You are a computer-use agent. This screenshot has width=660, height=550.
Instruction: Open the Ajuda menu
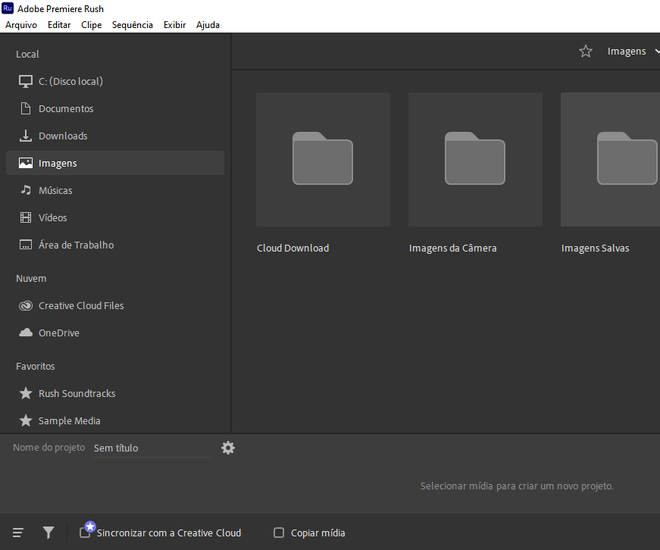(208, 25)
